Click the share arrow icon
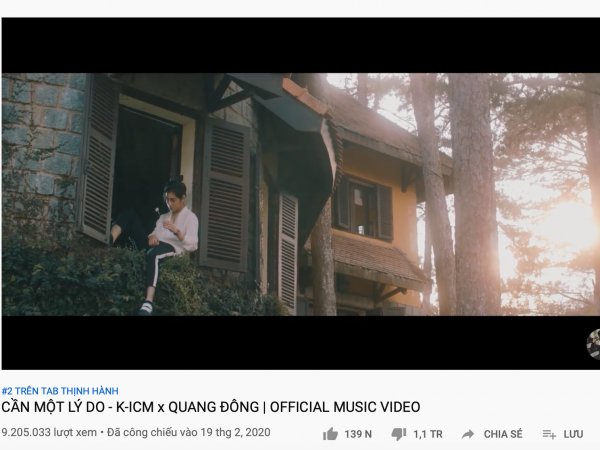The height and width of the screenshot is (450, 600). click(468, 434)
